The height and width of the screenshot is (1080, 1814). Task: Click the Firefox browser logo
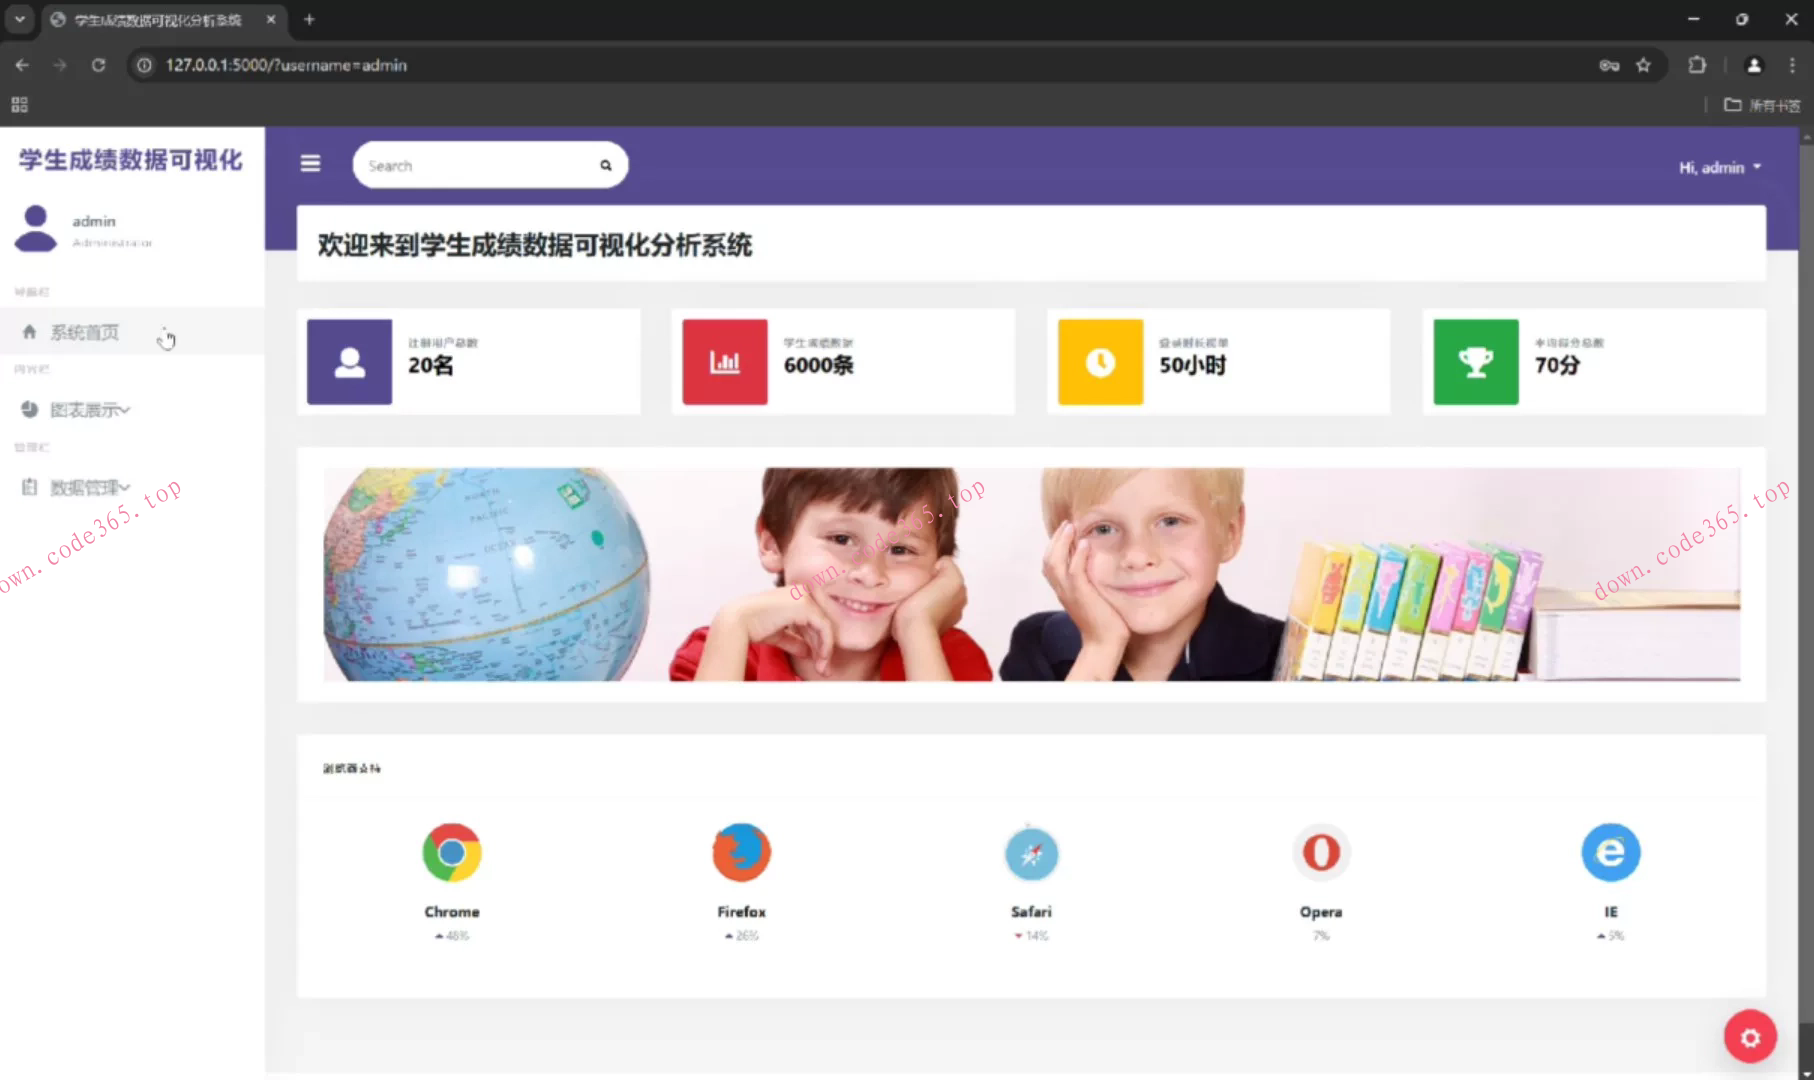[x=741, y=852]
